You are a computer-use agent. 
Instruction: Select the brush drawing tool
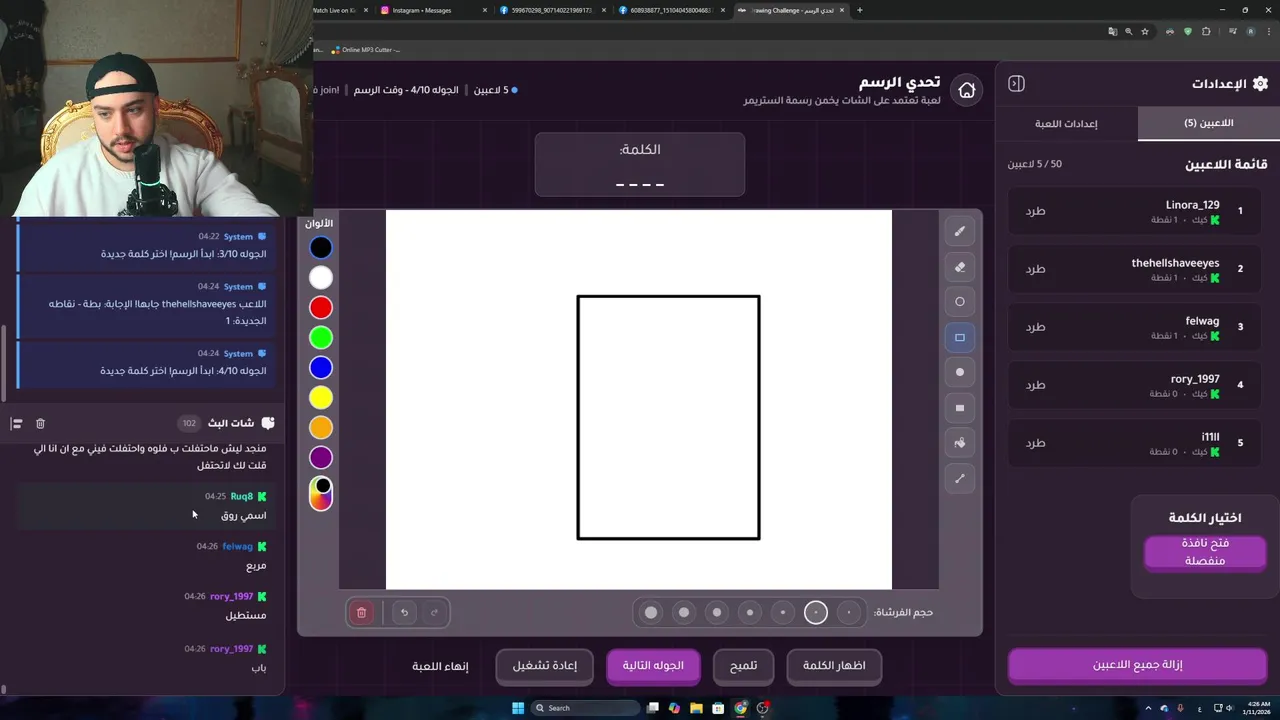tap(960, 231)
